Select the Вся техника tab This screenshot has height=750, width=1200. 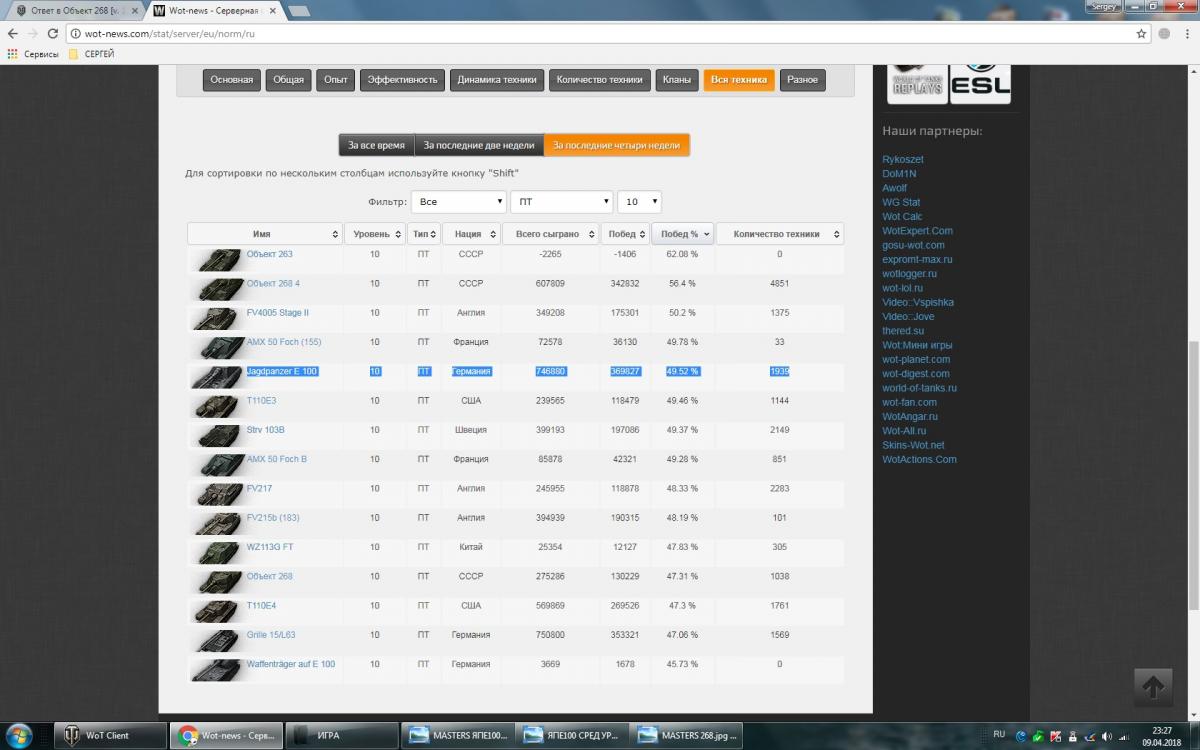pyautogui.click(x=739, y=80)
